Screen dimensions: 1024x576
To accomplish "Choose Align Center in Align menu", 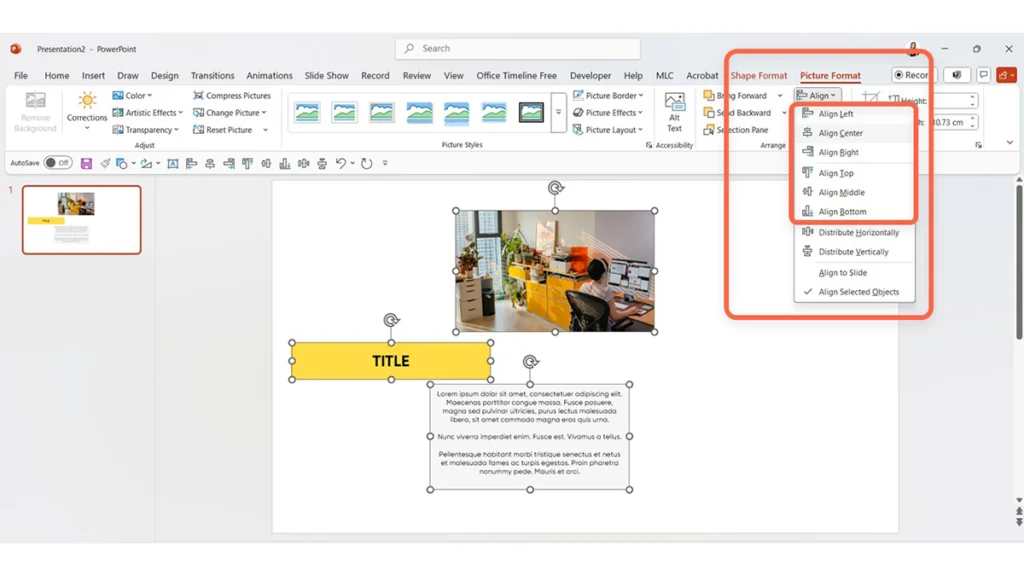I will pos(854,133).
